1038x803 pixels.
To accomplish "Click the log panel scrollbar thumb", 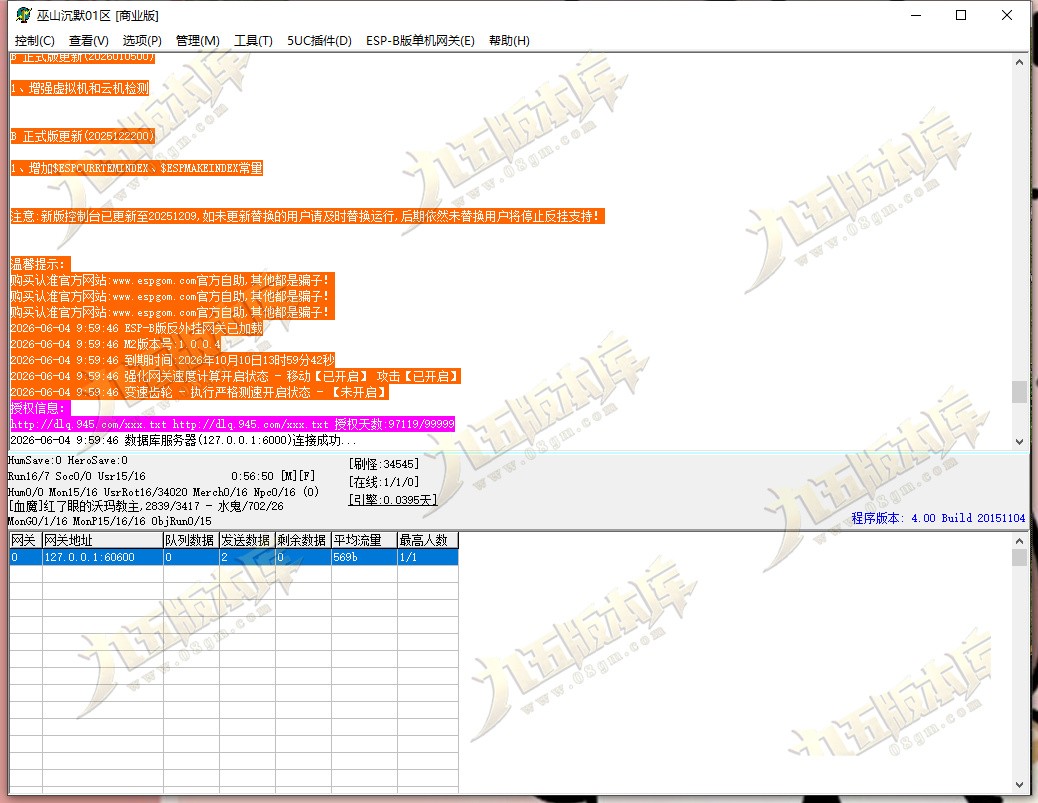I will 1019,391.
